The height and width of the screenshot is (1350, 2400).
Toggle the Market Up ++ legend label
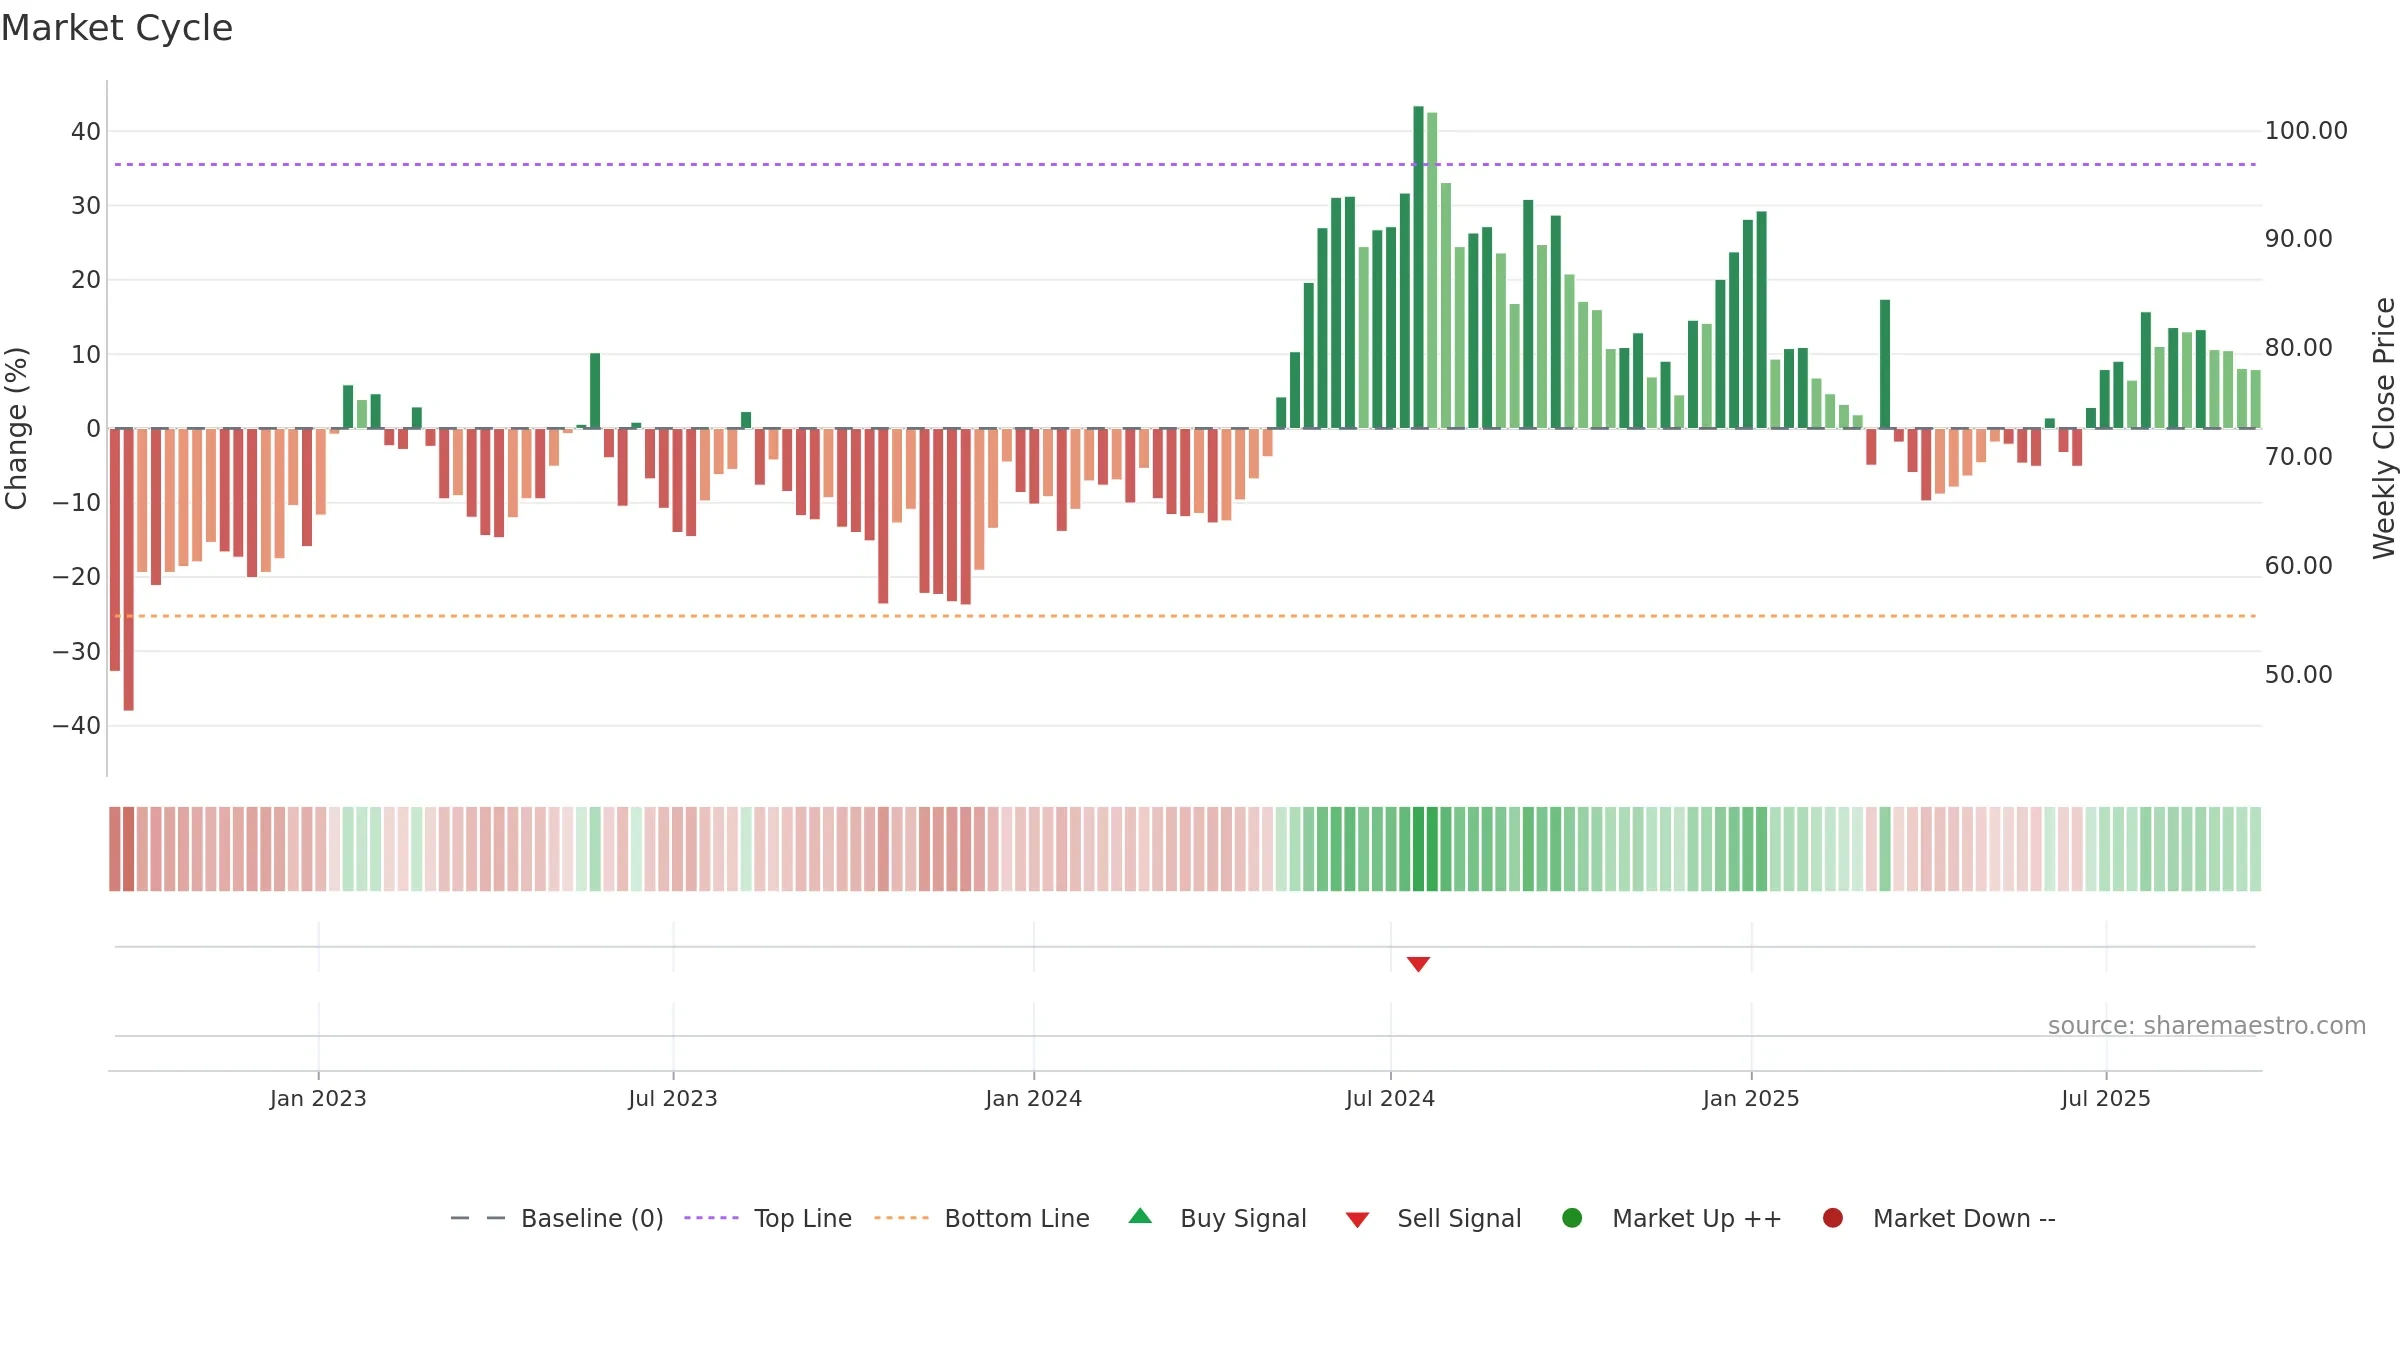click(1697, 1218)
